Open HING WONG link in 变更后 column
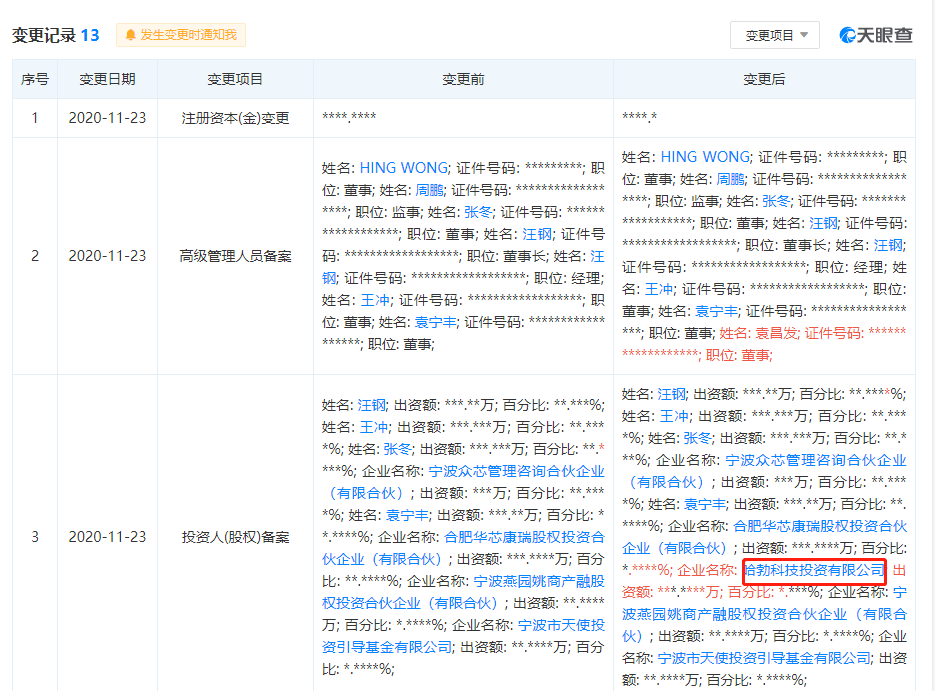Image resolution: width=935 pixels, height=691 pixels. [704, 157]
